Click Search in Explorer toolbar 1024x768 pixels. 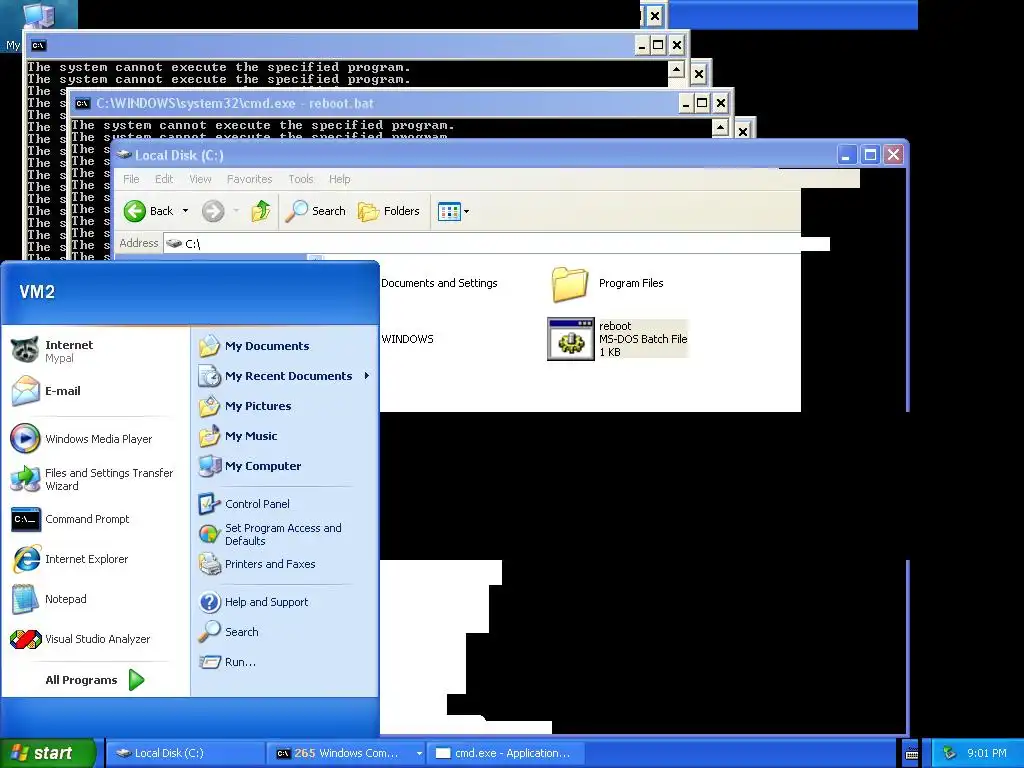point(316,211)
